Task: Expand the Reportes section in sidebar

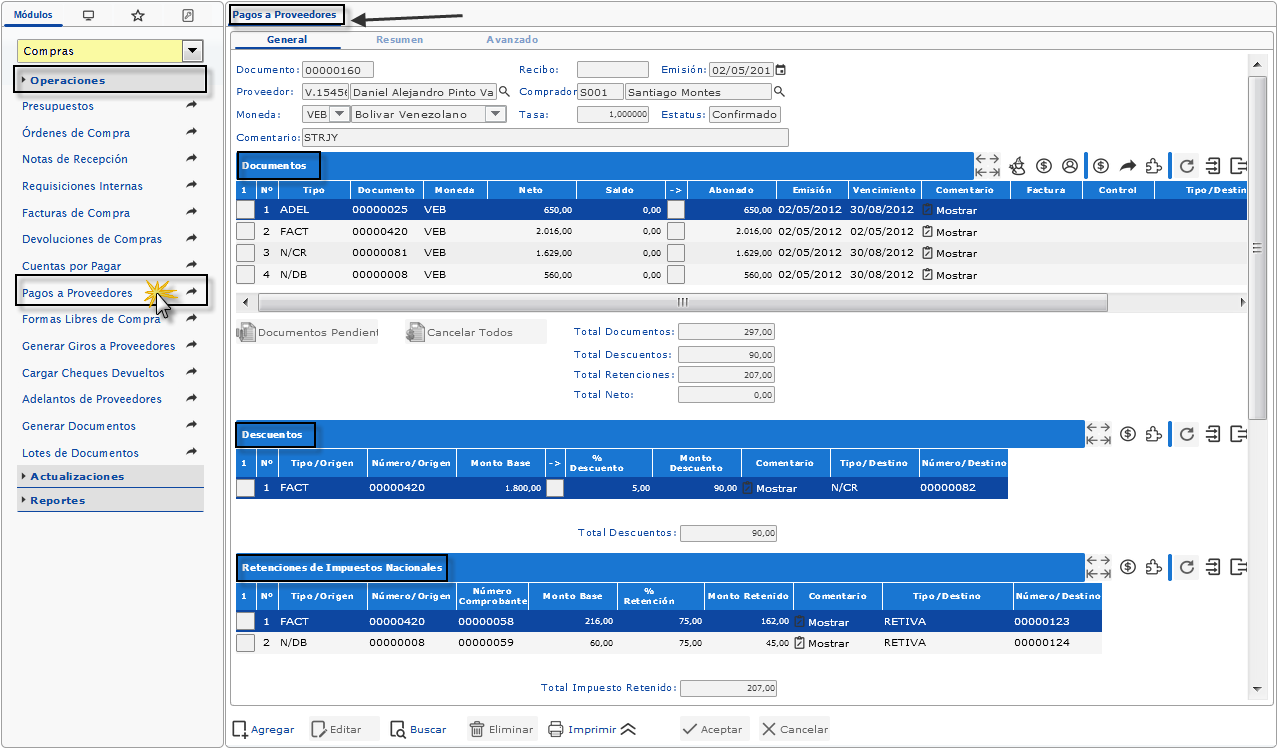Action: [x=58, y=500]
